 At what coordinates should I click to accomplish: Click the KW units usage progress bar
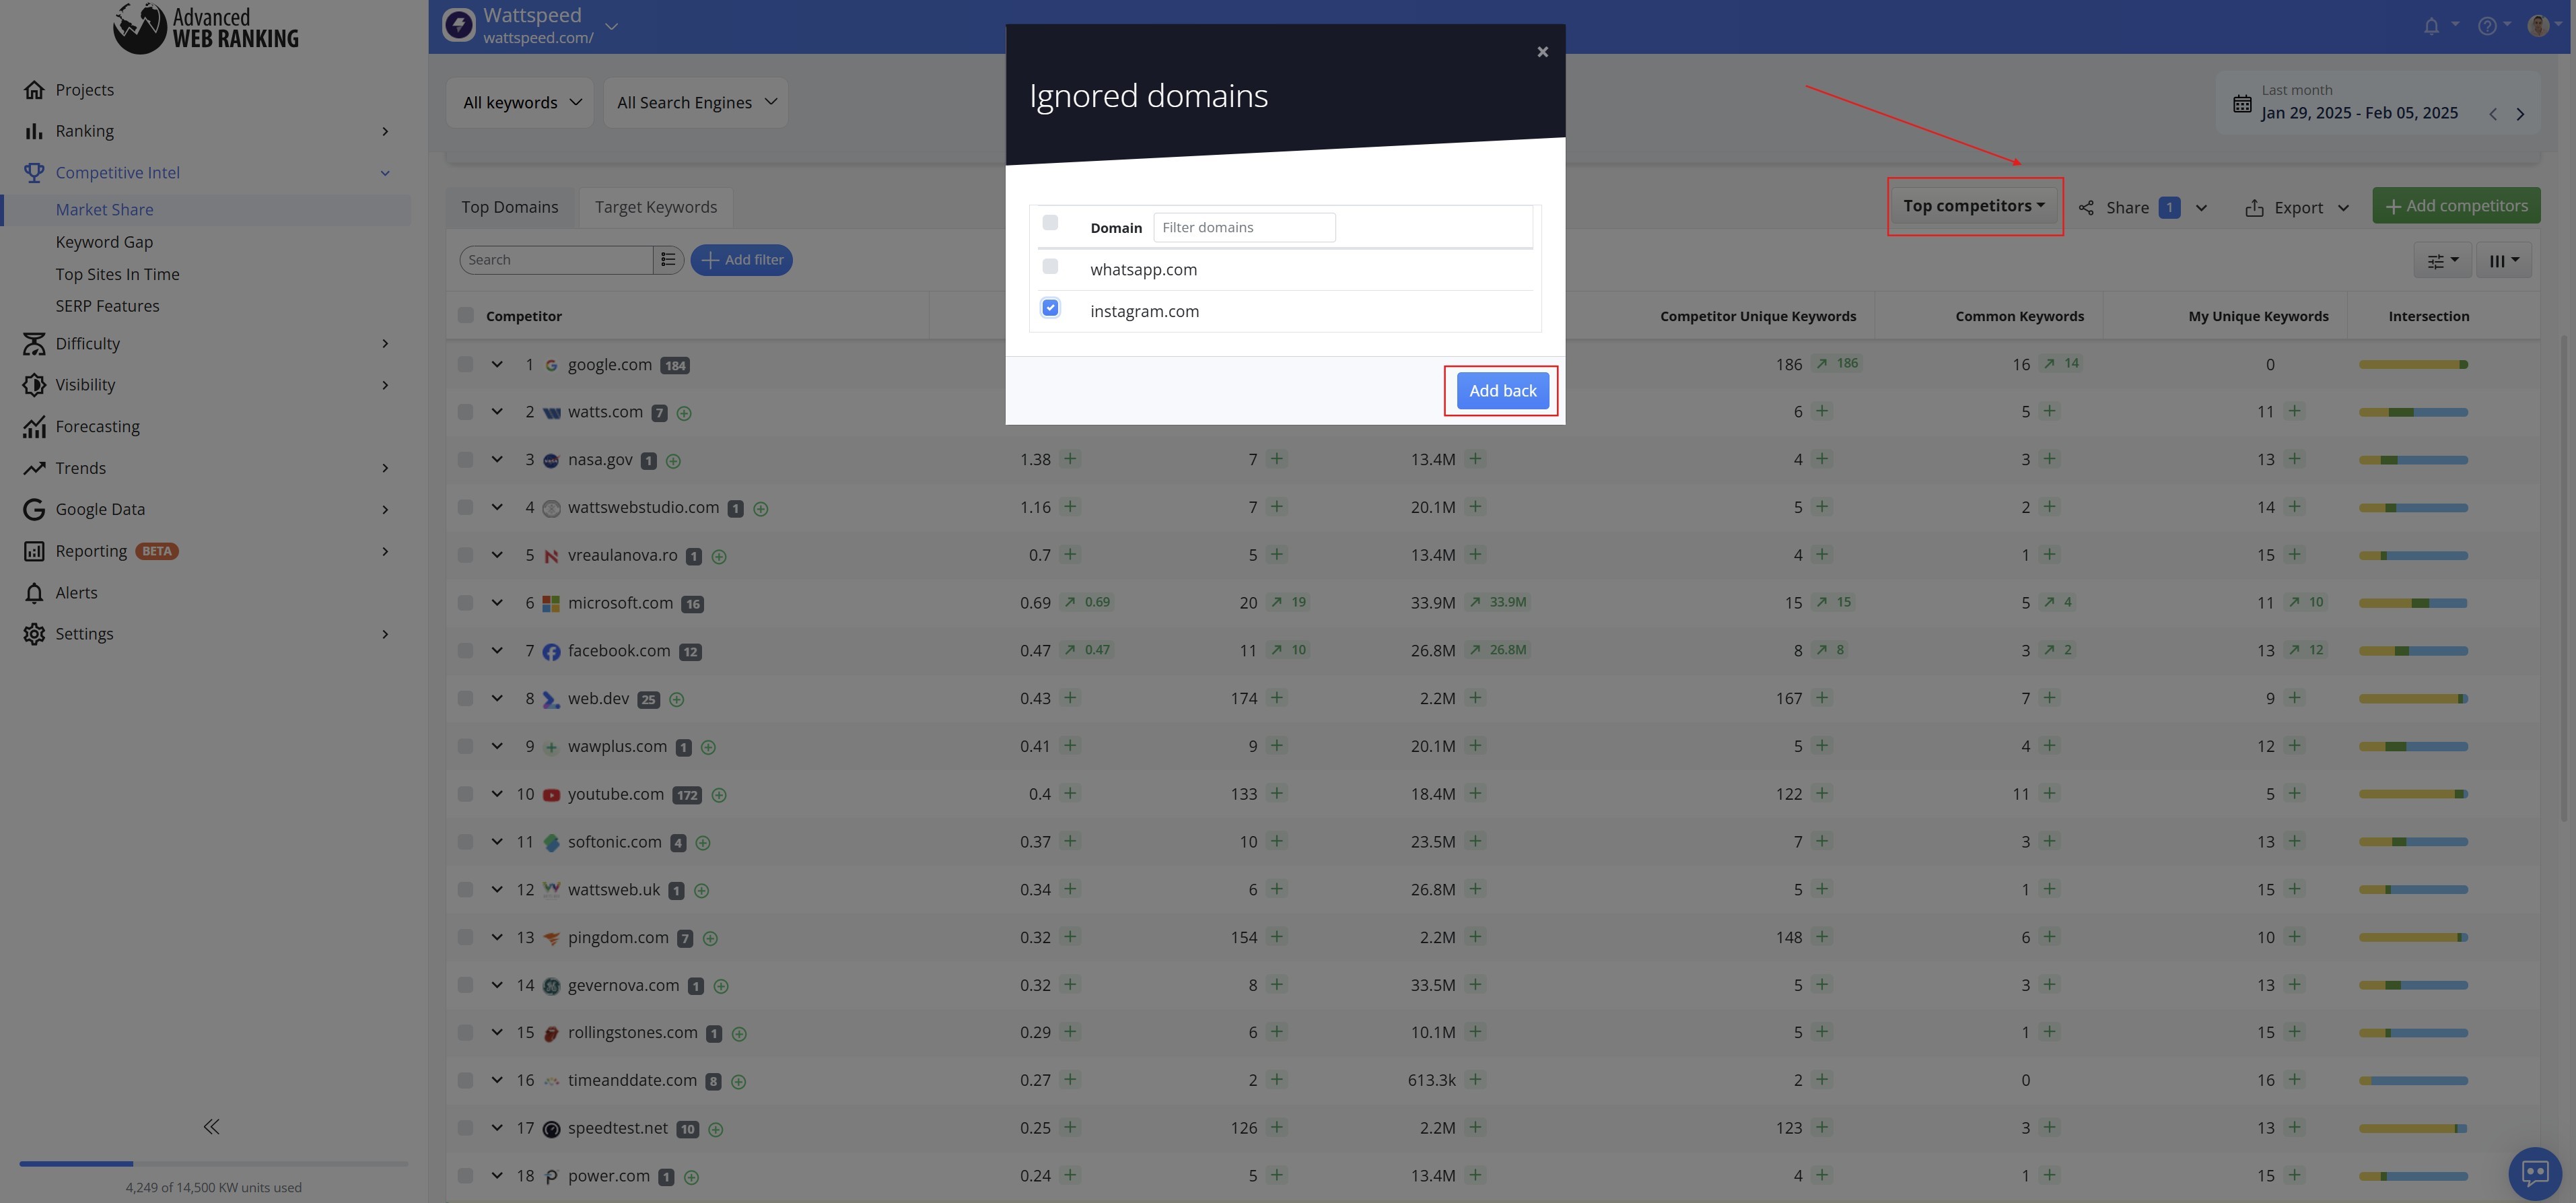click(x=213, y=1164)
